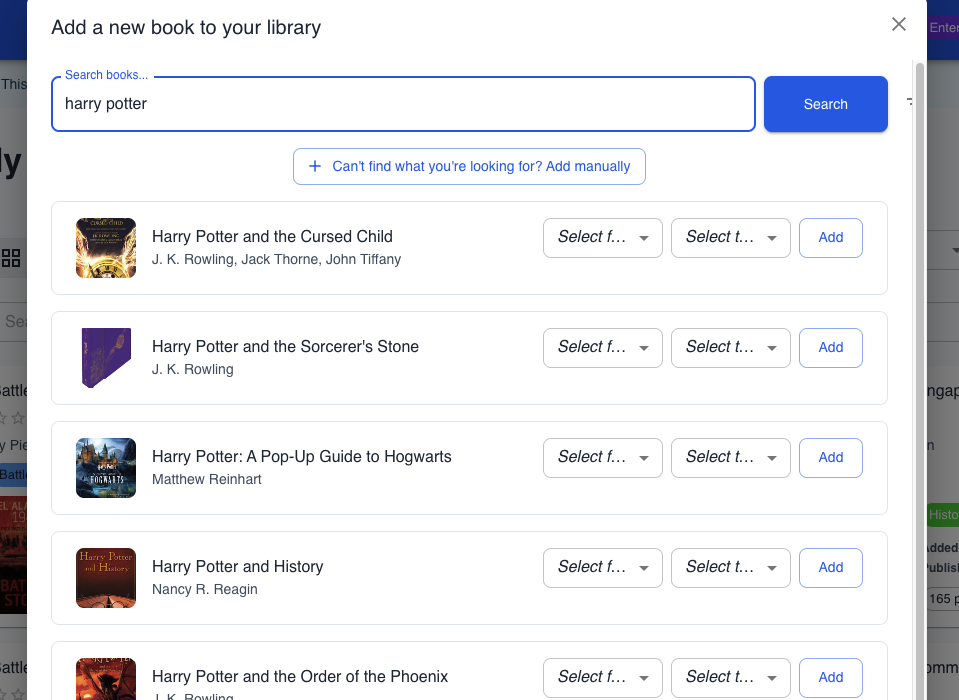
Task: Click author text Nancy R. Reagin
Action: 205,589
